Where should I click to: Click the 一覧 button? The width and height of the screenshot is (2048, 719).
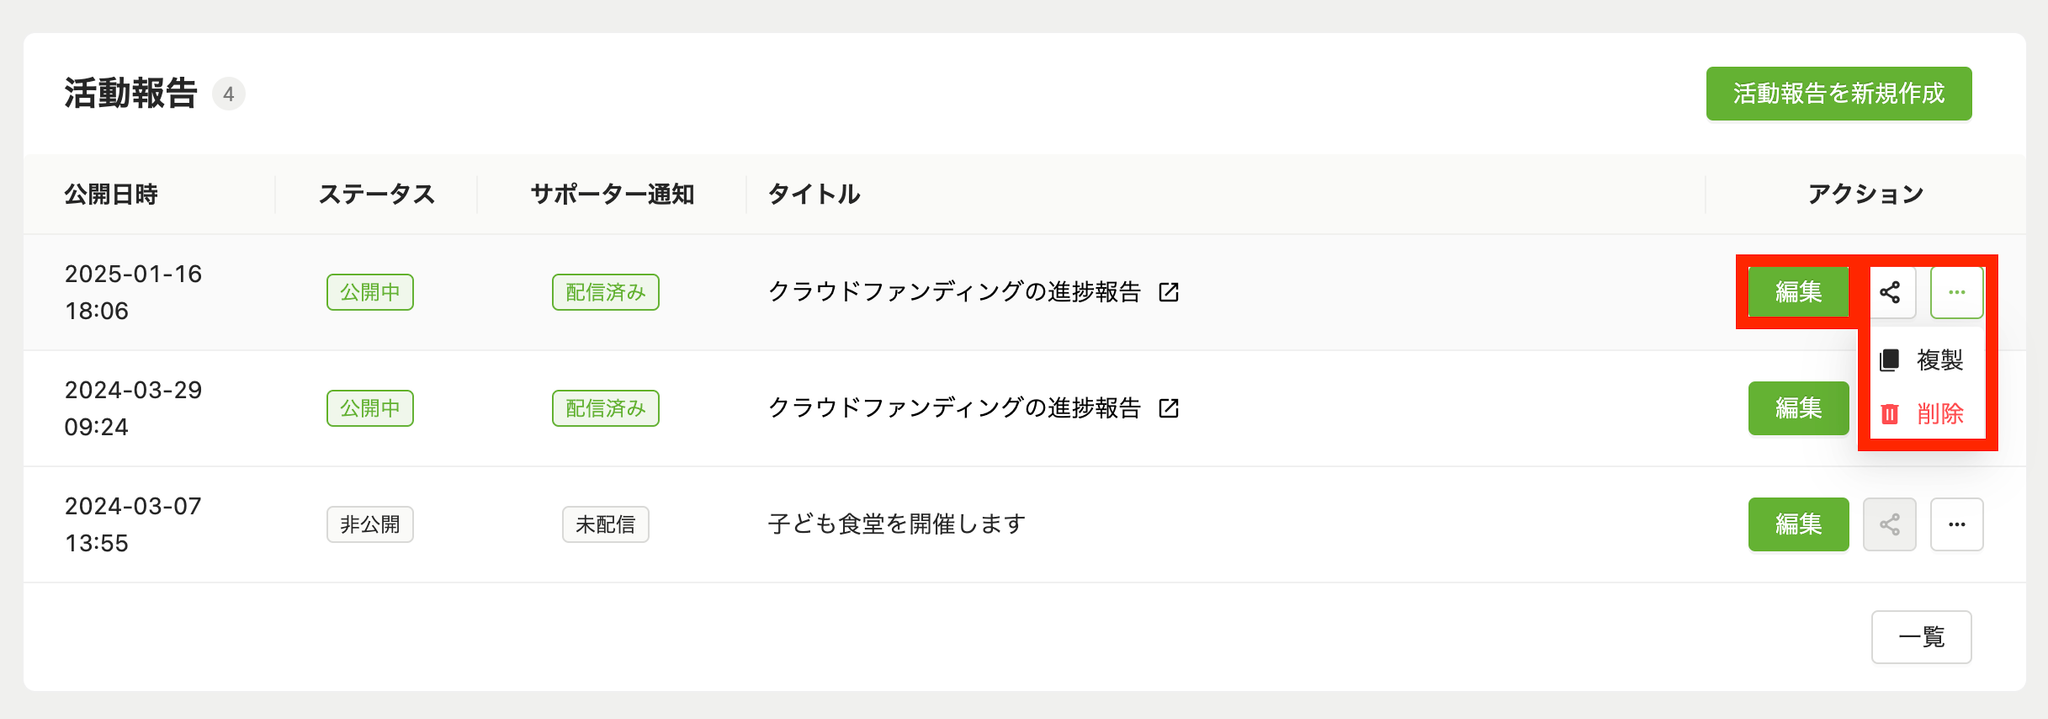[1921, 637]
